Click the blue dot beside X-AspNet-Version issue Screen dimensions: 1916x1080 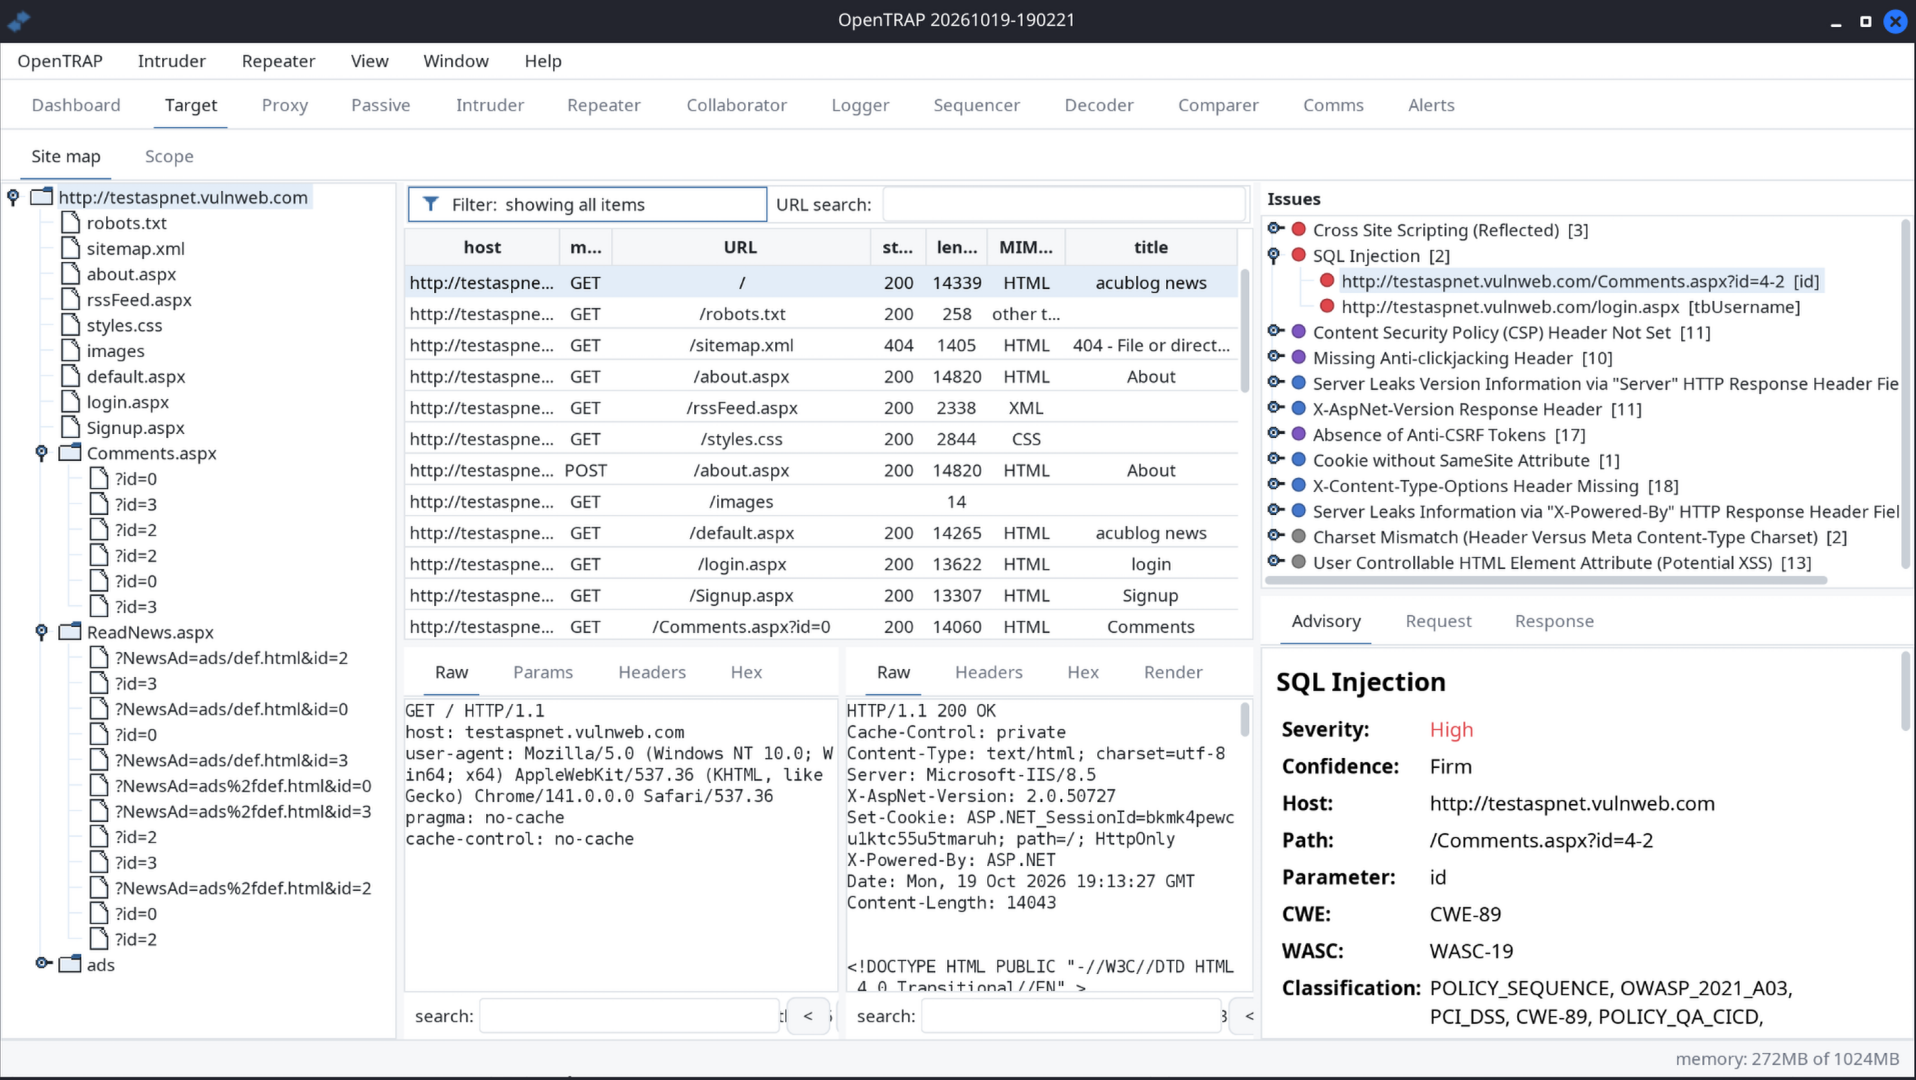point(1299,408)
